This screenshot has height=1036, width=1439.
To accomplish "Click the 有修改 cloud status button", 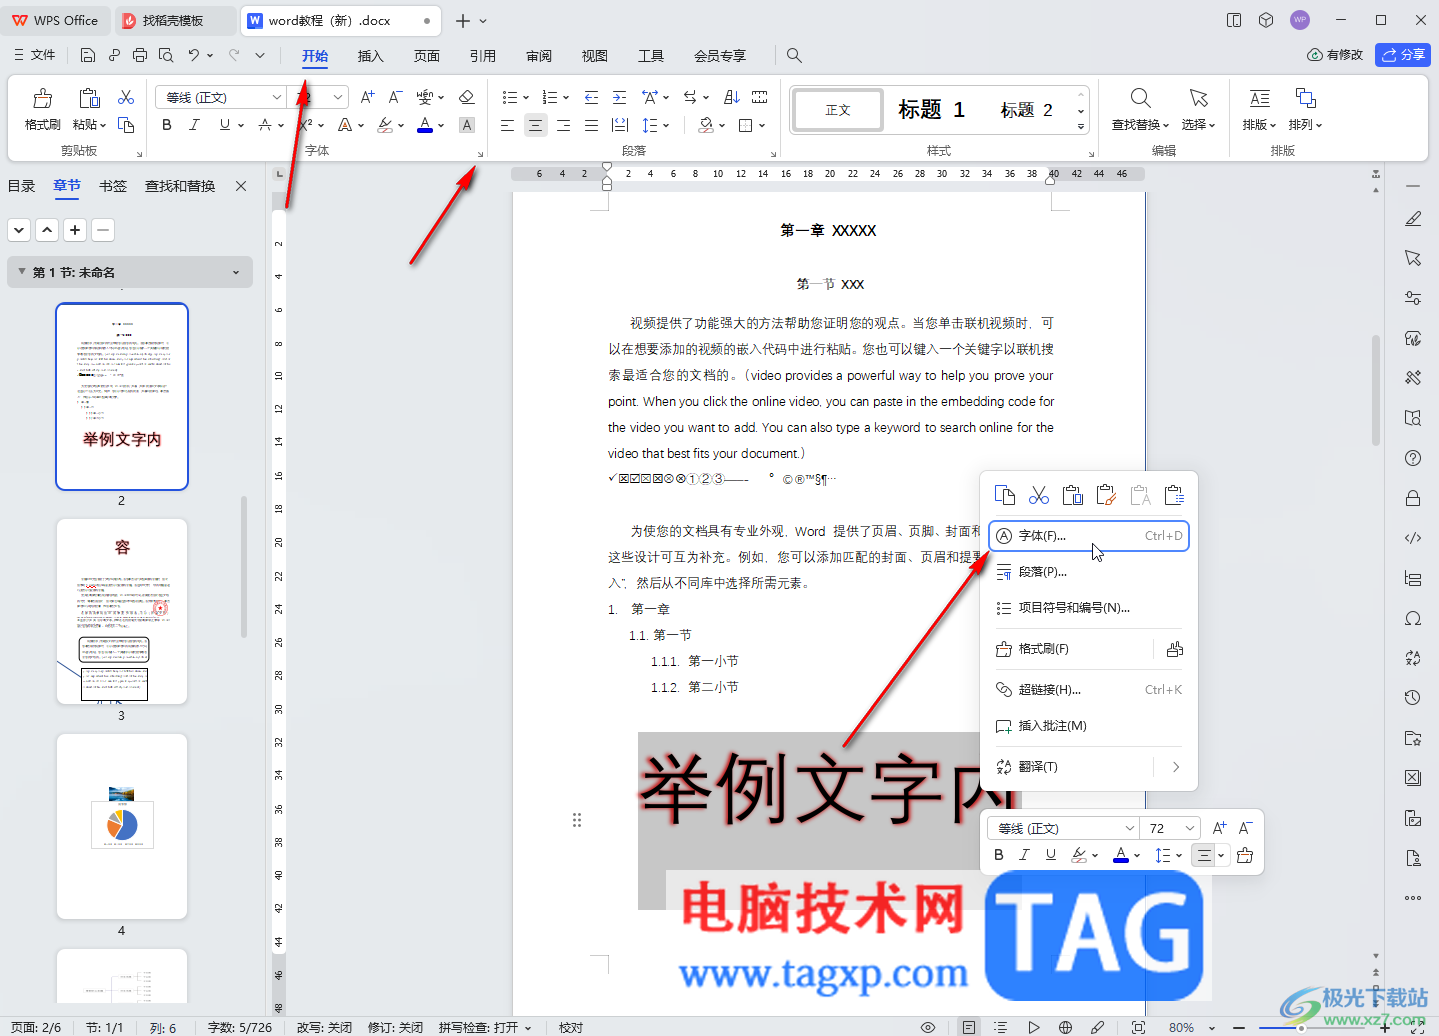I will (1335, 55).
